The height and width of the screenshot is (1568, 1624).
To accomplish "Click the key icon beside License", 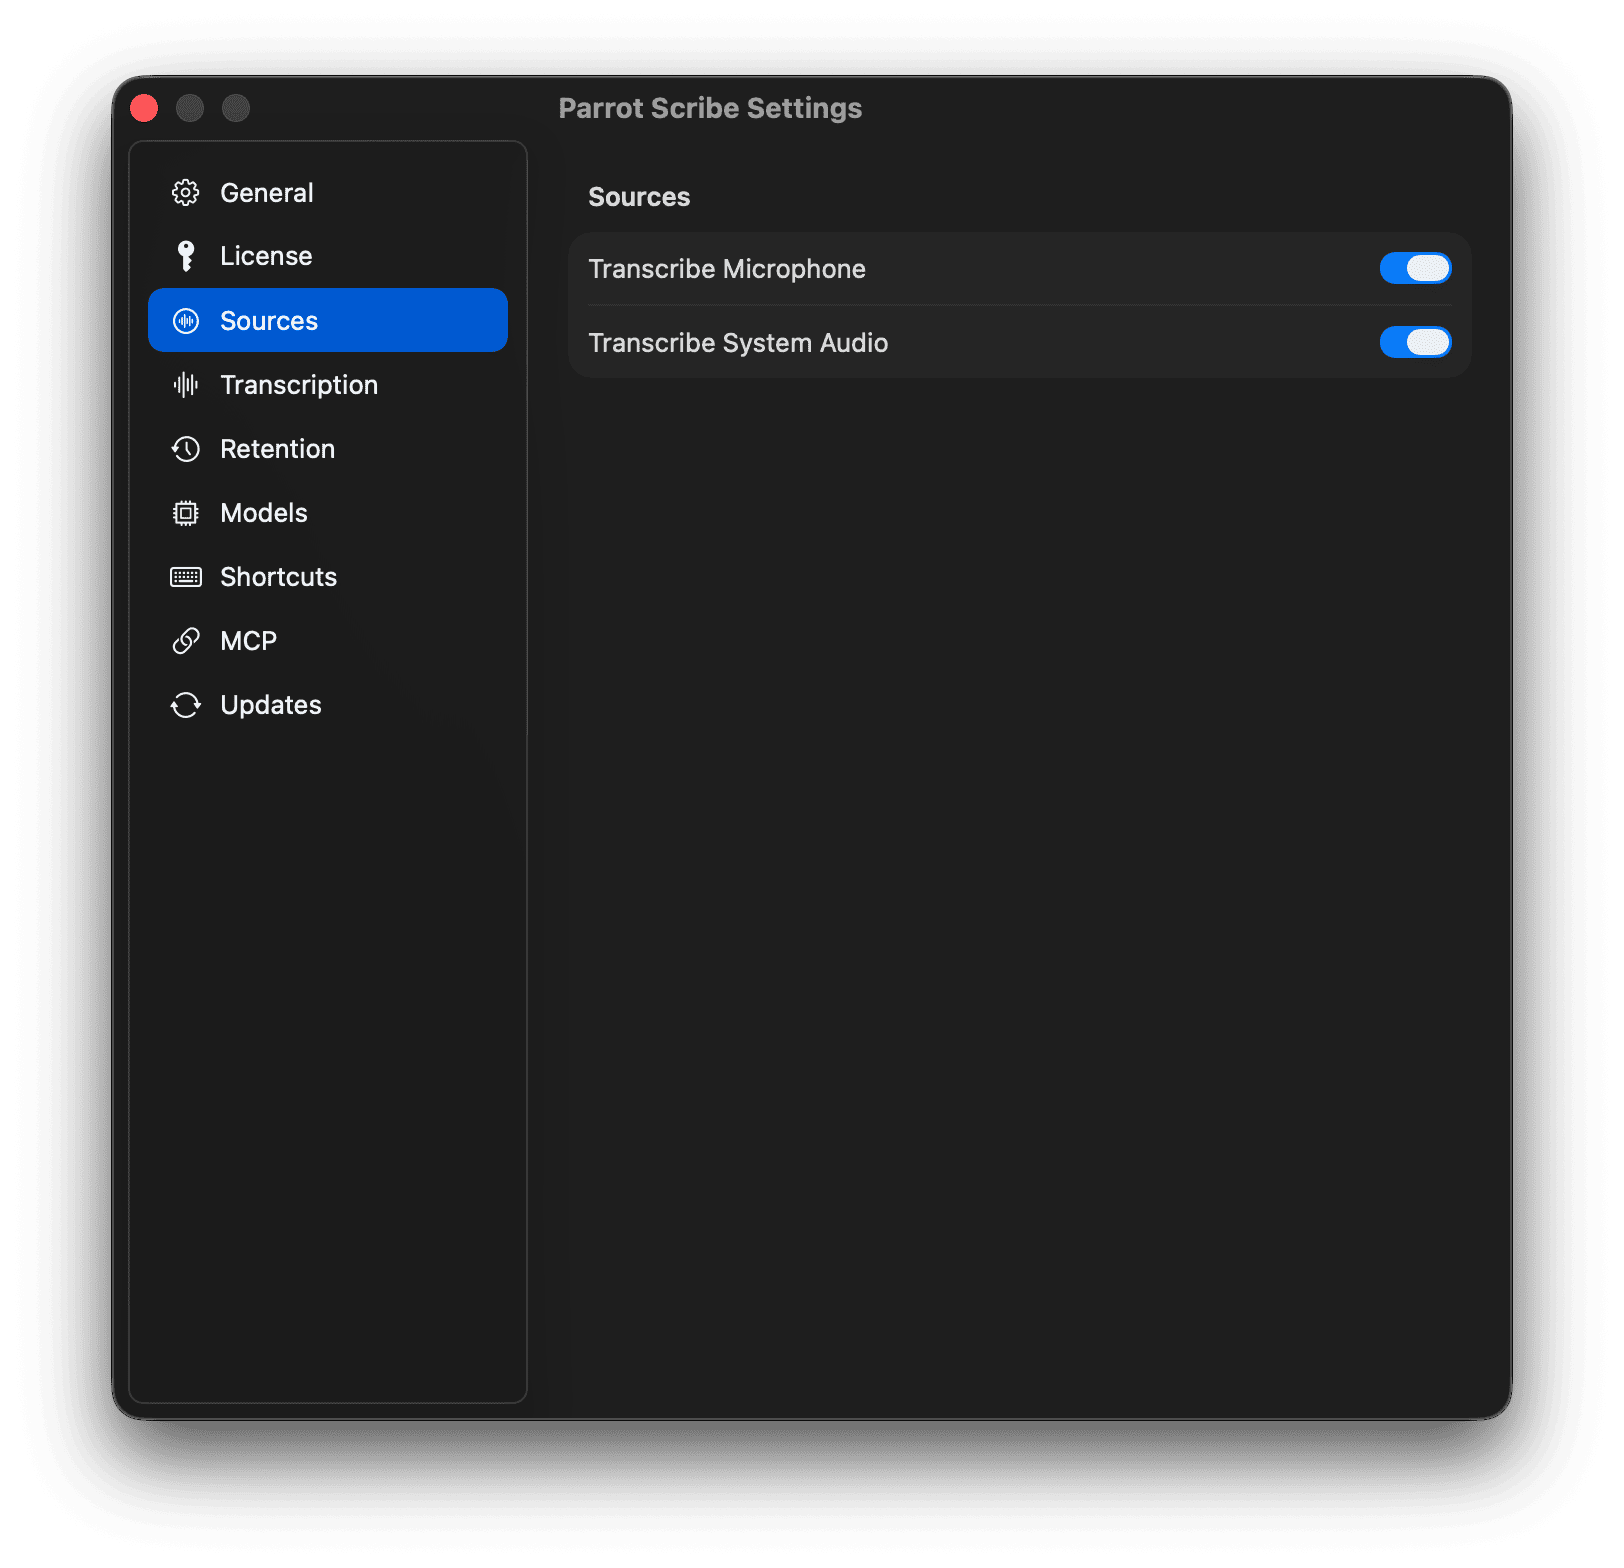I will click(x=186, y=255).
